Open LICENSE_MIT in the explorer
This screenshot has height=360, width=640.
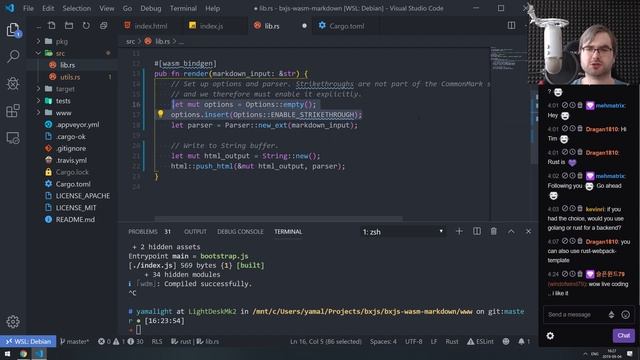[76, 207]
